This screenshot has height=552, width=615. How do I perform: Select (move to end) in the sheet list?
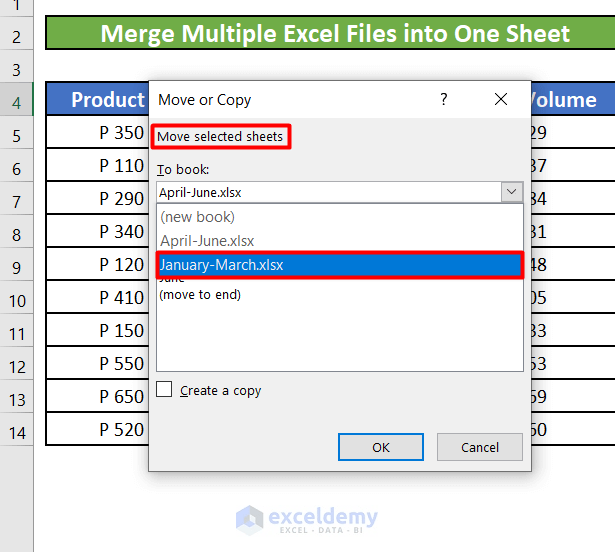(x=200, y=295)
